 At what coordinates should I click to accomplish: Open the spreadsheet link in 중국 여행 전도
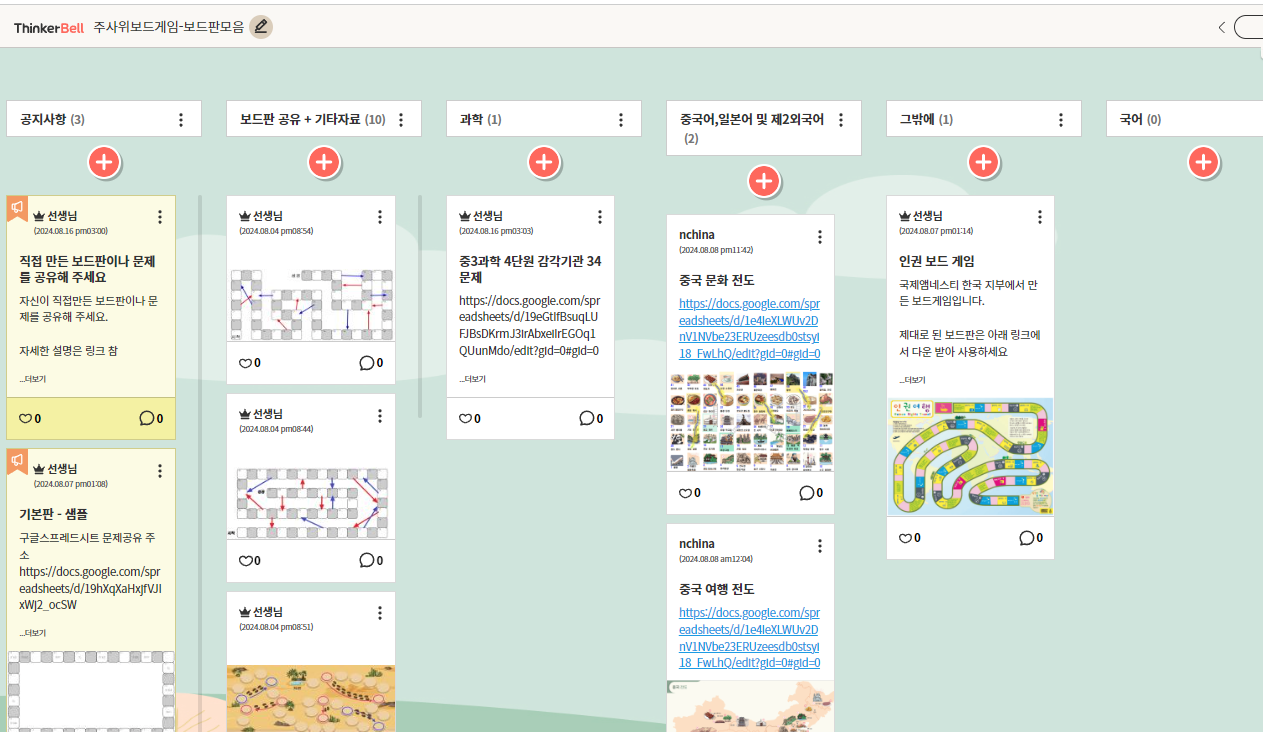point(750,638)
